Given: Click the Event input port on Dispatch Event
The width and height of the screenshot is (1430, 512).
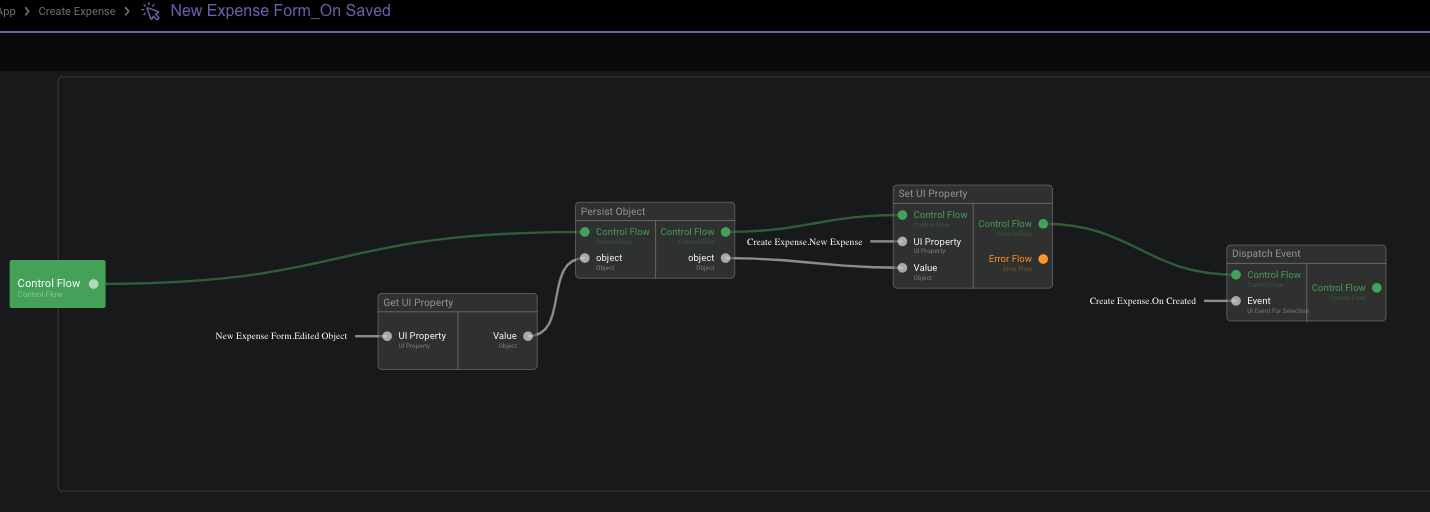Looking at the screenshot, I should coord(1236,301).
